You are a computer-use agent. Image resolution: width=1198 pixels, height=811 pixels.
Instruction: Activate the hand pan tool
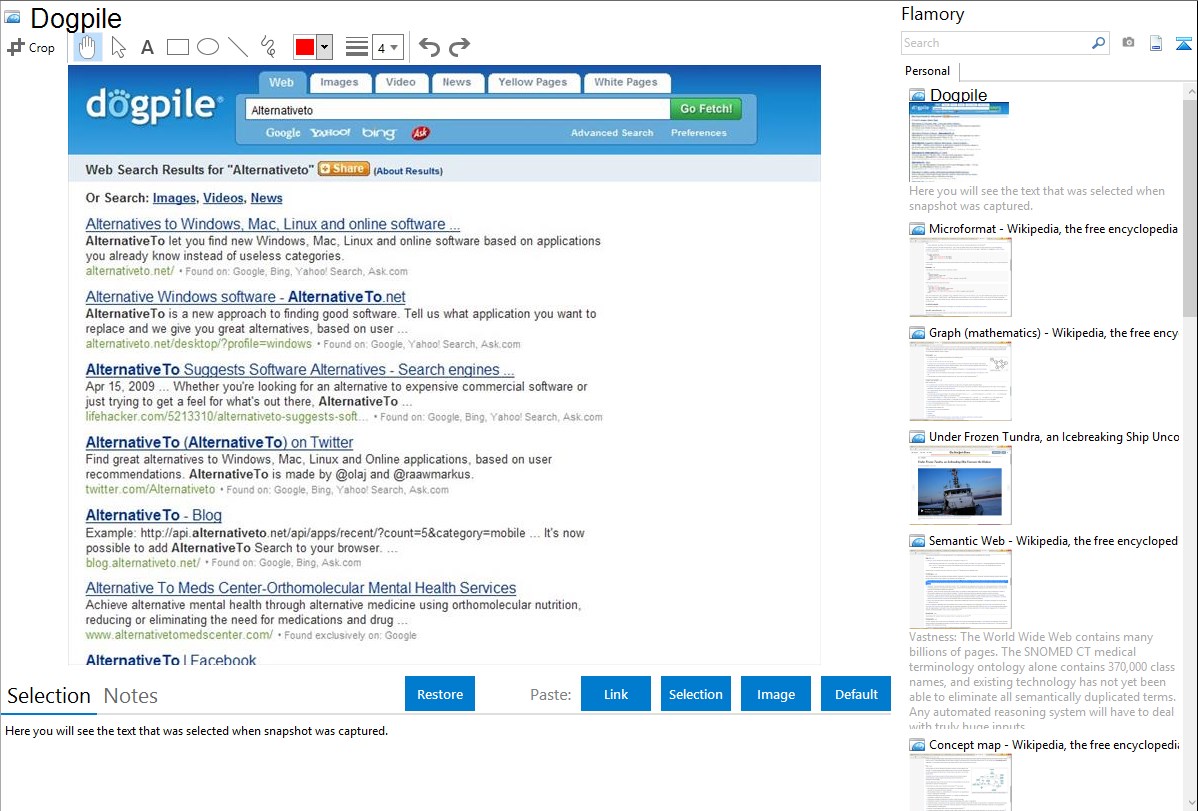[x=87, y=47]
